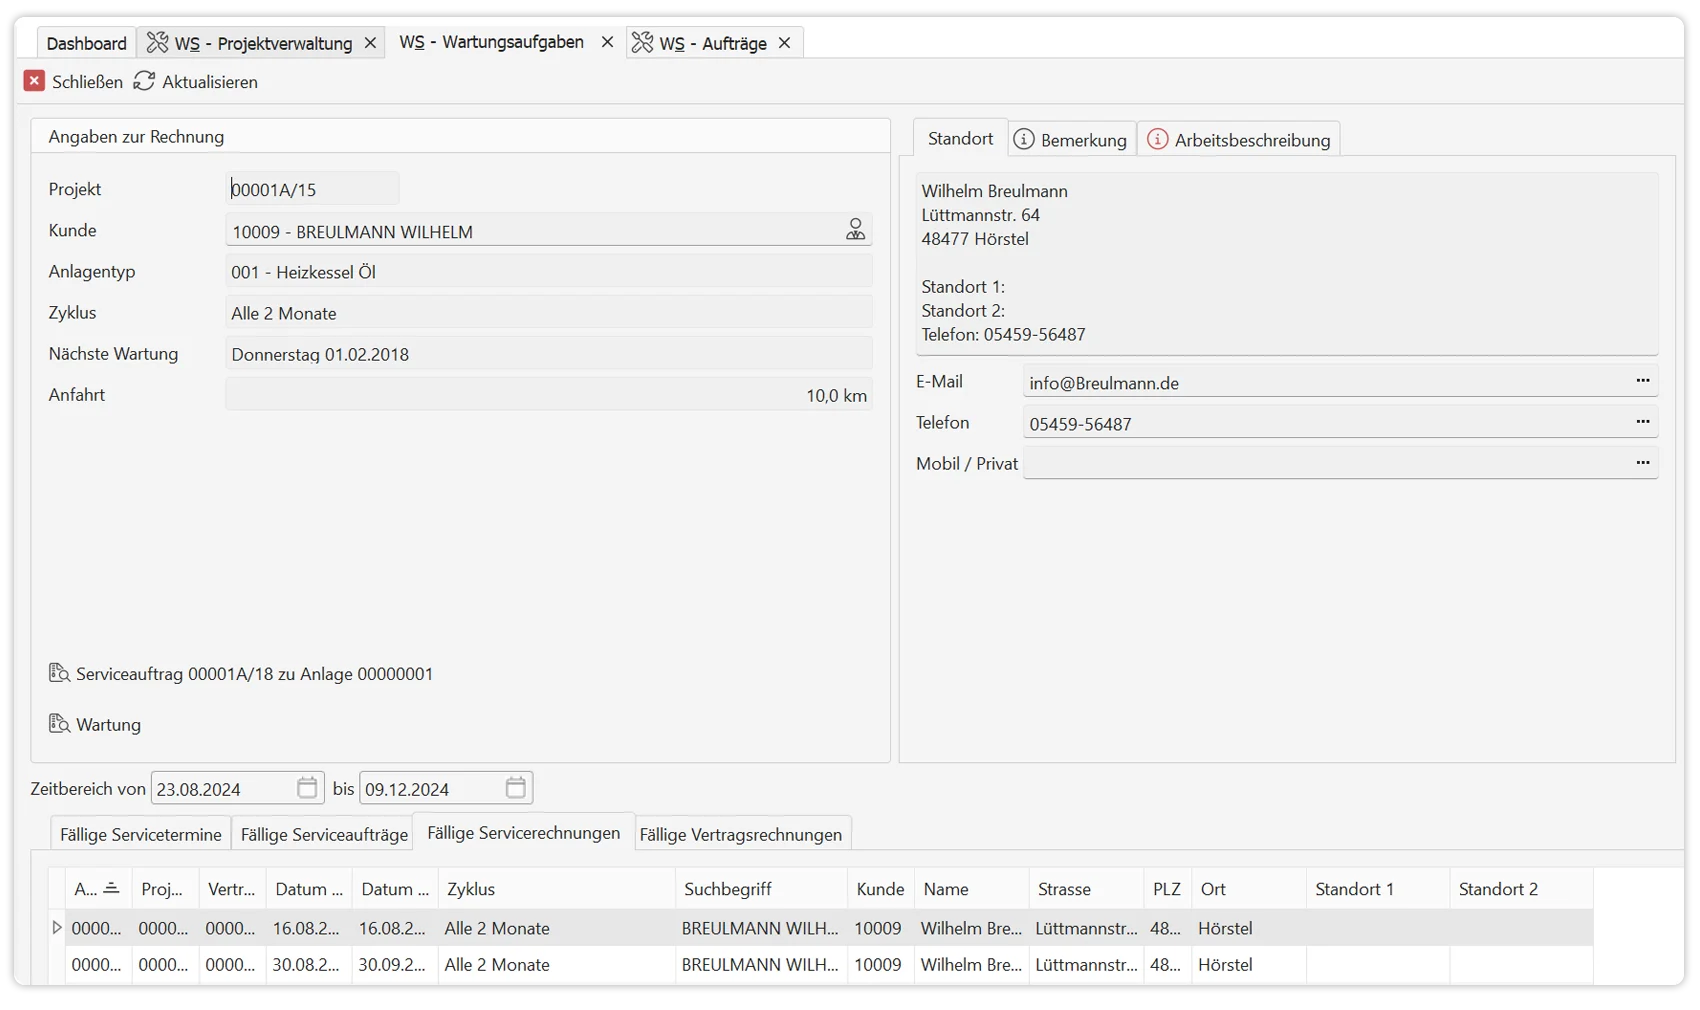This screenshot has height=1010, width=1700.
Task: Open the Fällige Vertragsrechnungen tab
Action: tap(740, 834)
